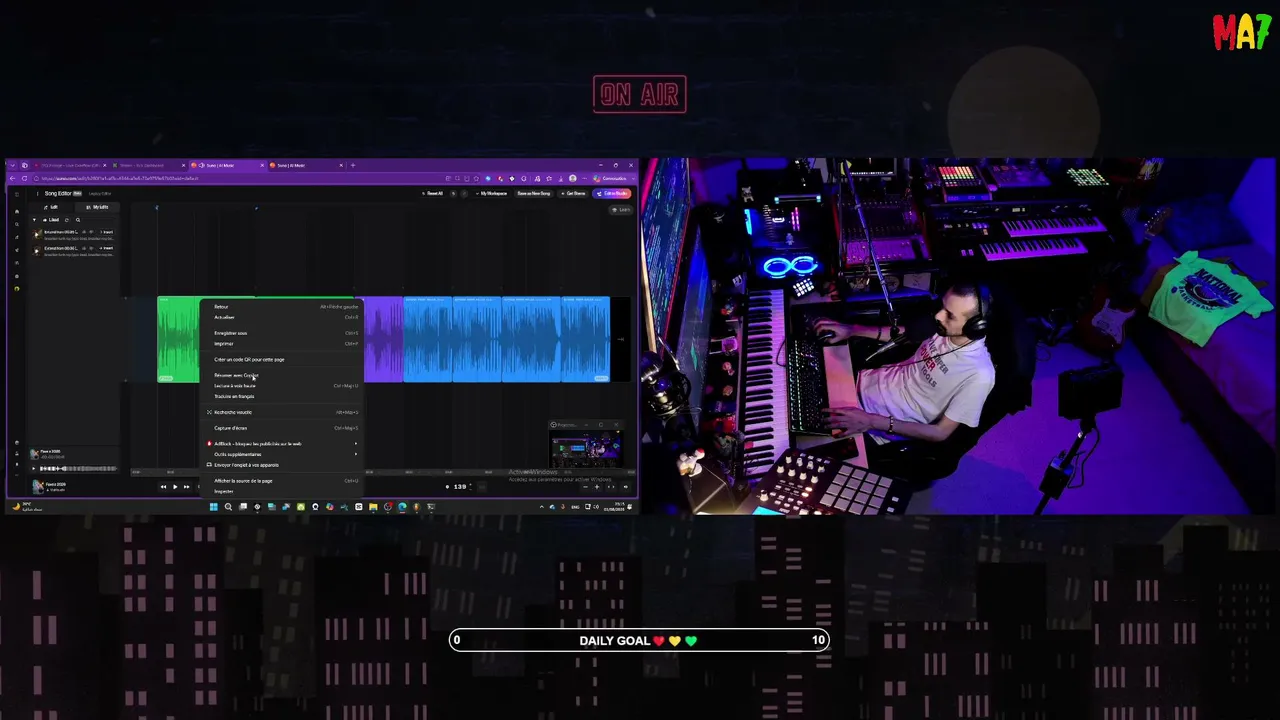Click the editor Play button
This screenshot has width=1280, height=720.
click(174, 487)
